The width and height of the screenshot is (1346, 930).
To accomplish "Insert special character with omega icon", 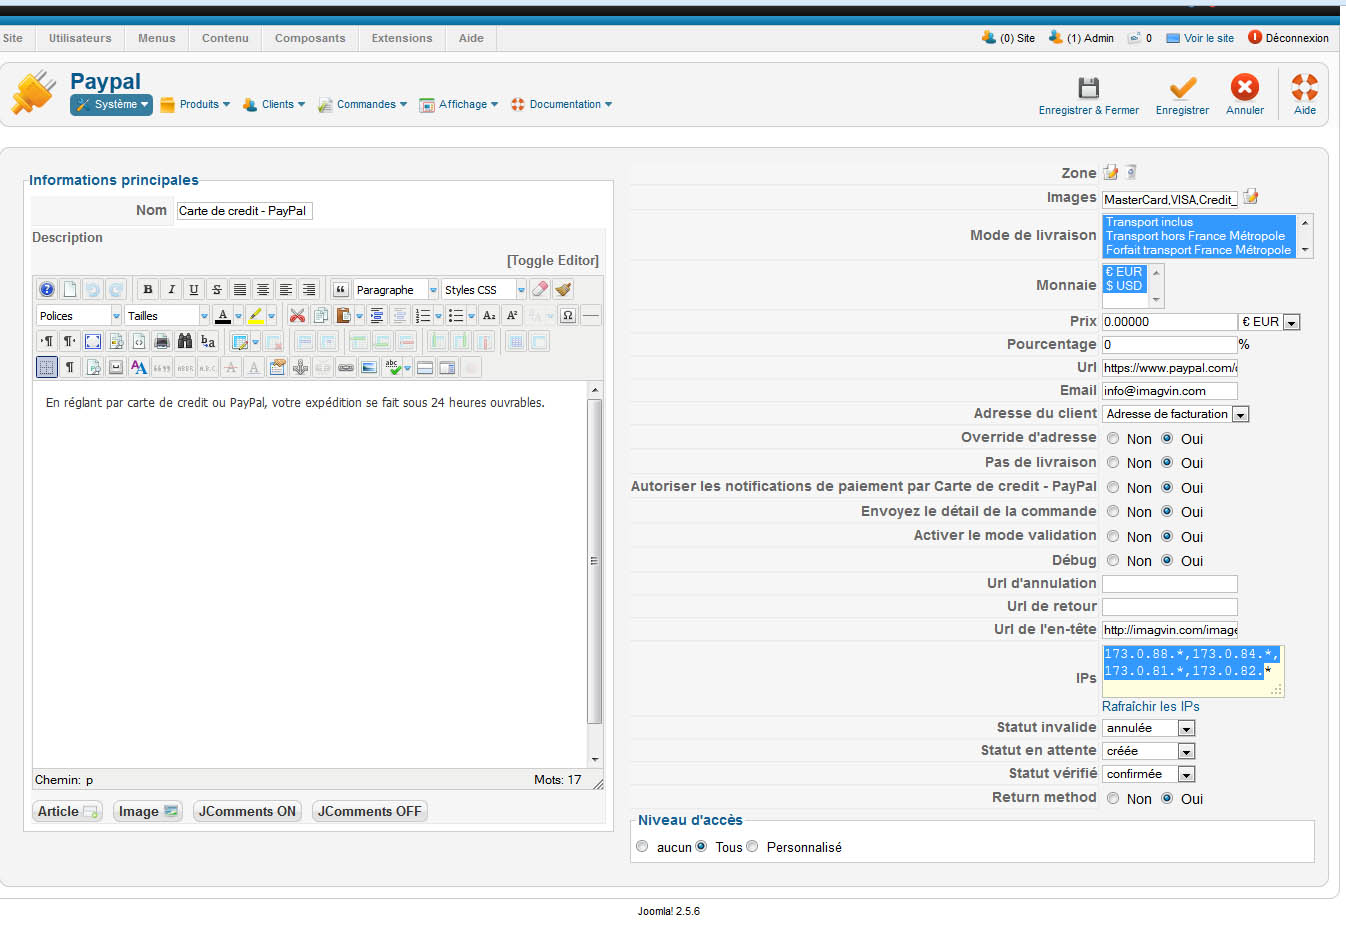I will [568, 315].
